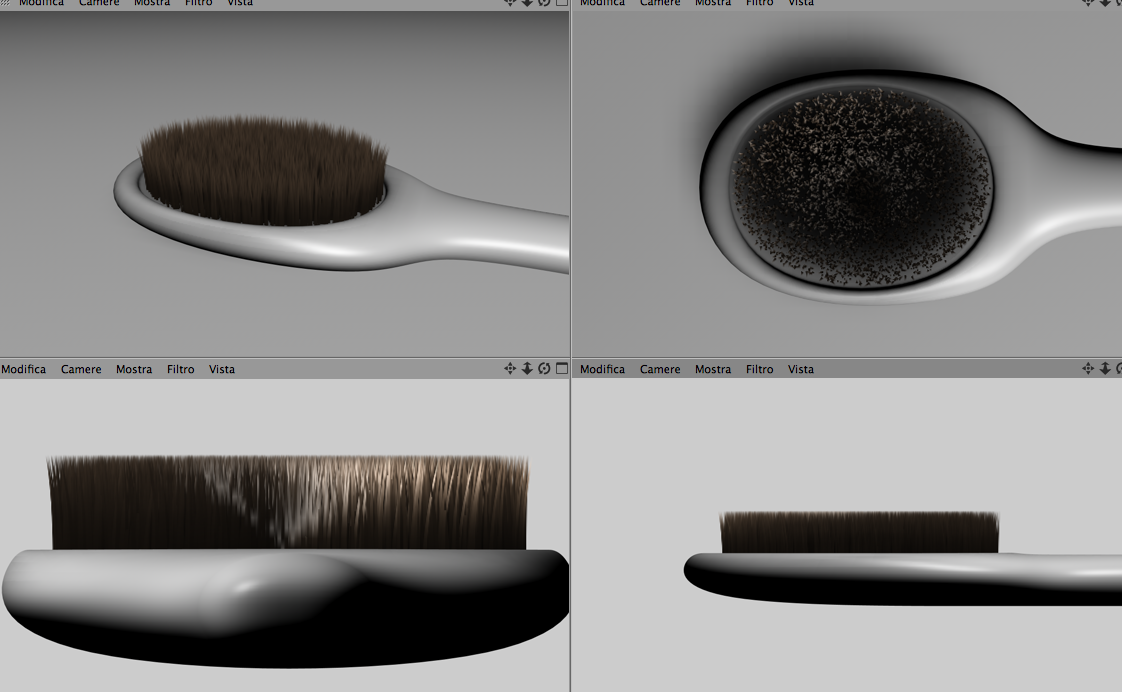The height and width of the screenshot is (692, 1122).
Task: Click the pan icon of the top-left viewport
Action: [509, 3]
